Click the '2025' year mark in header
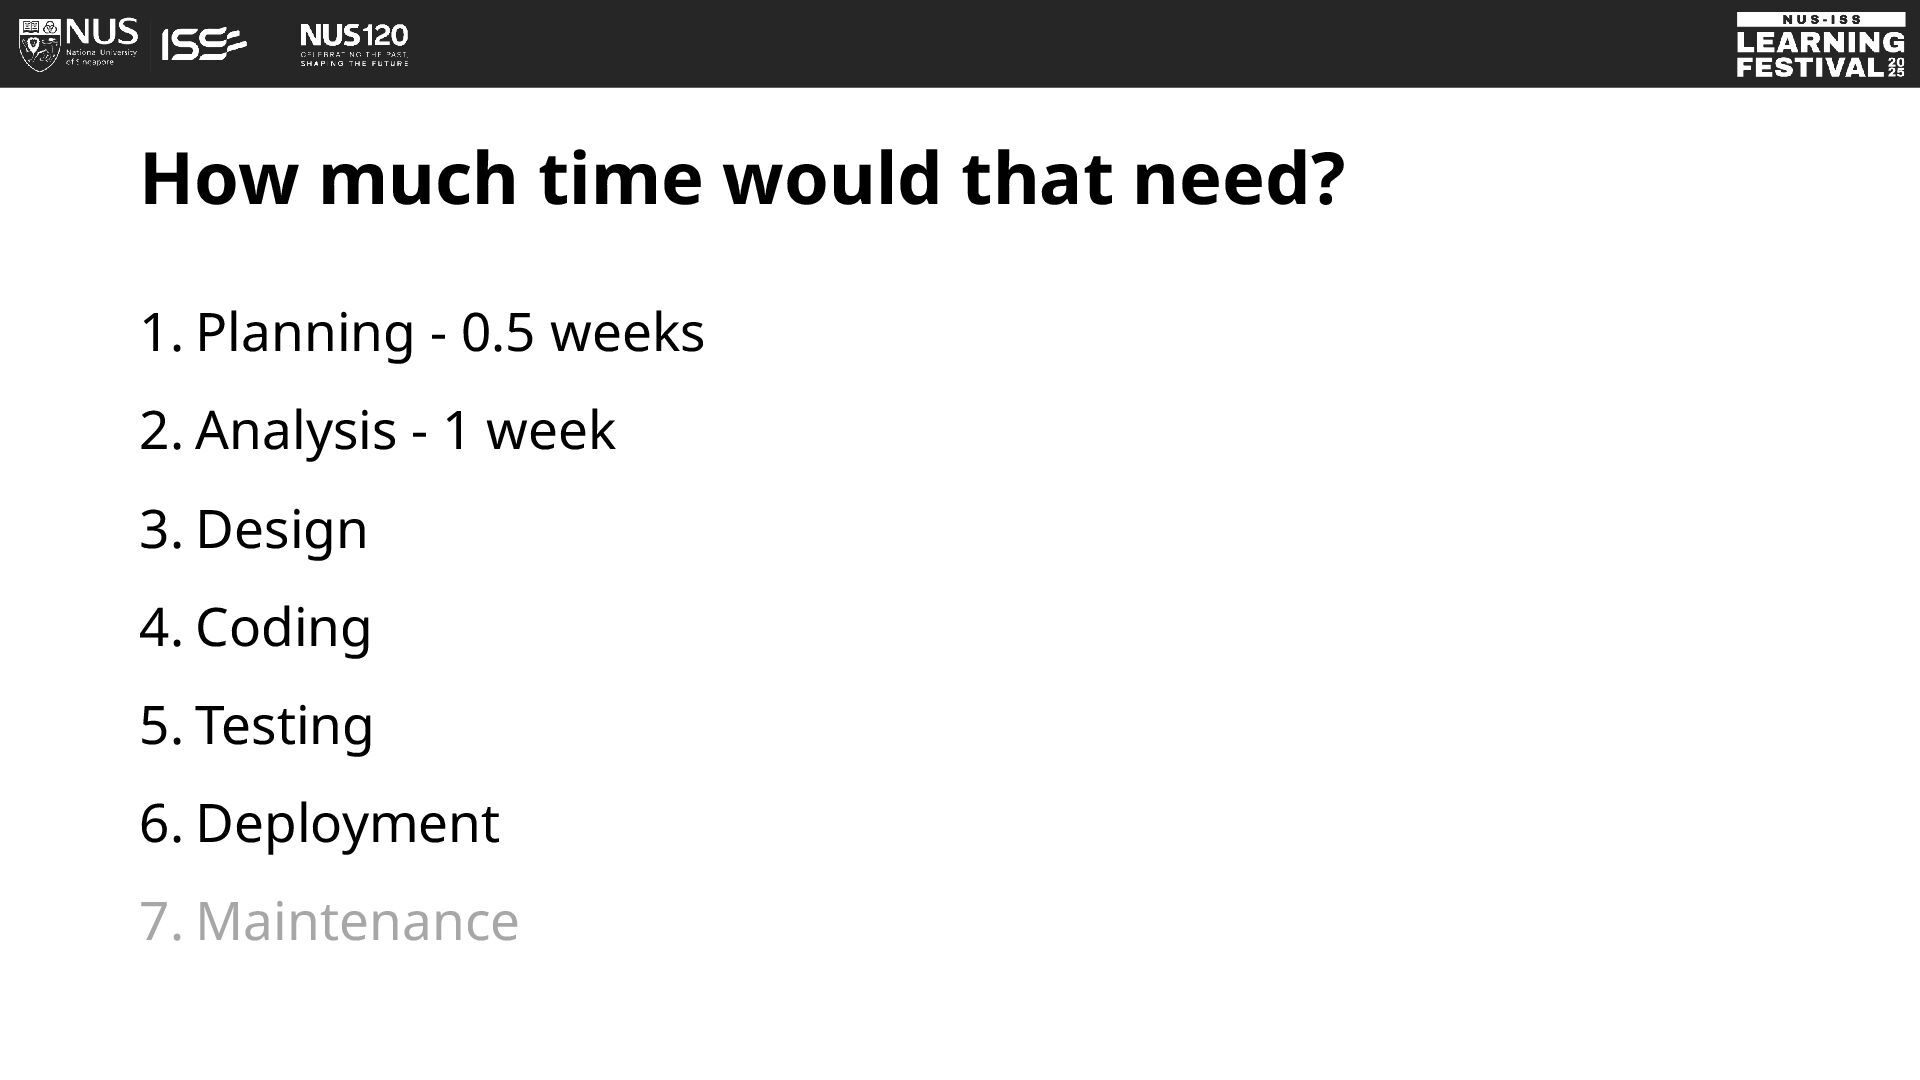 [x=1896, y=67]
